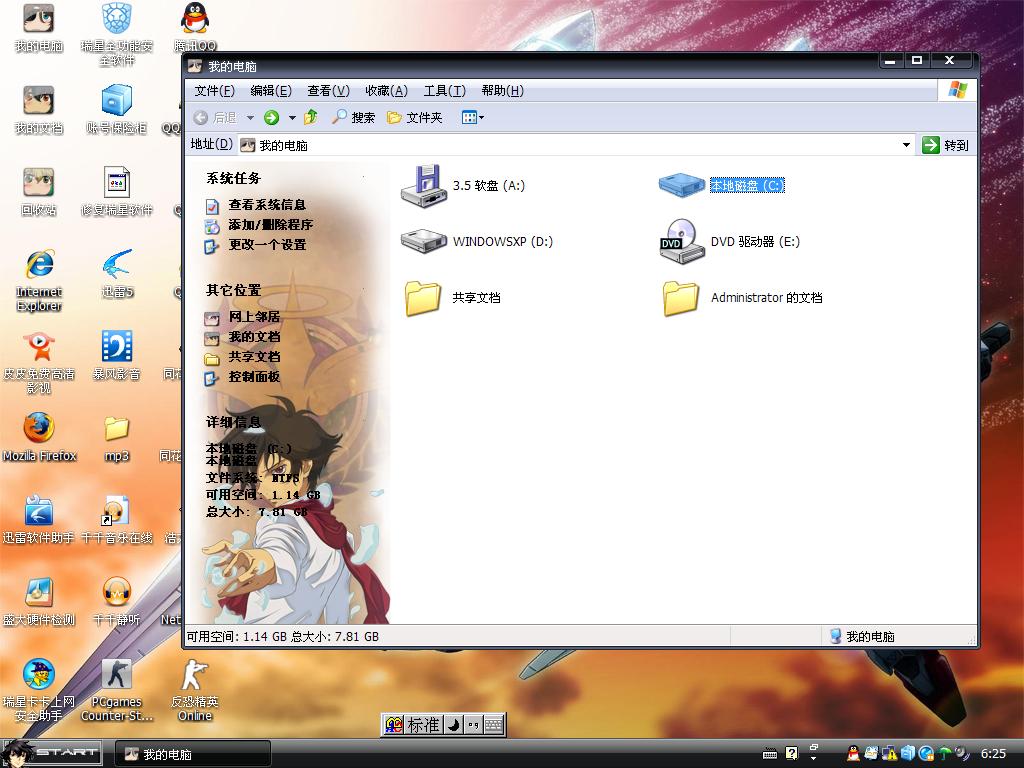This screenshot has height=768, width=1024.
Task: Click the green Forward arrow in the toolbar
Action: (x=271, y=118)
